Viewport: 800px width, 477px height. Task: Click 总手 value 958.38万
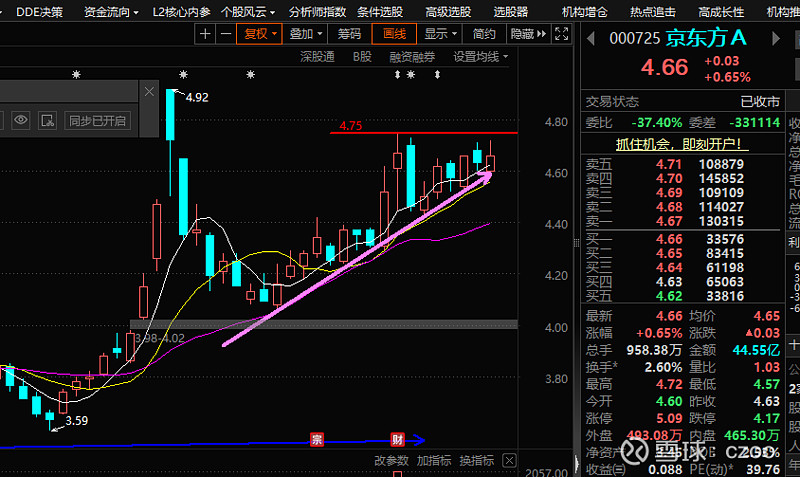[654, 350]
